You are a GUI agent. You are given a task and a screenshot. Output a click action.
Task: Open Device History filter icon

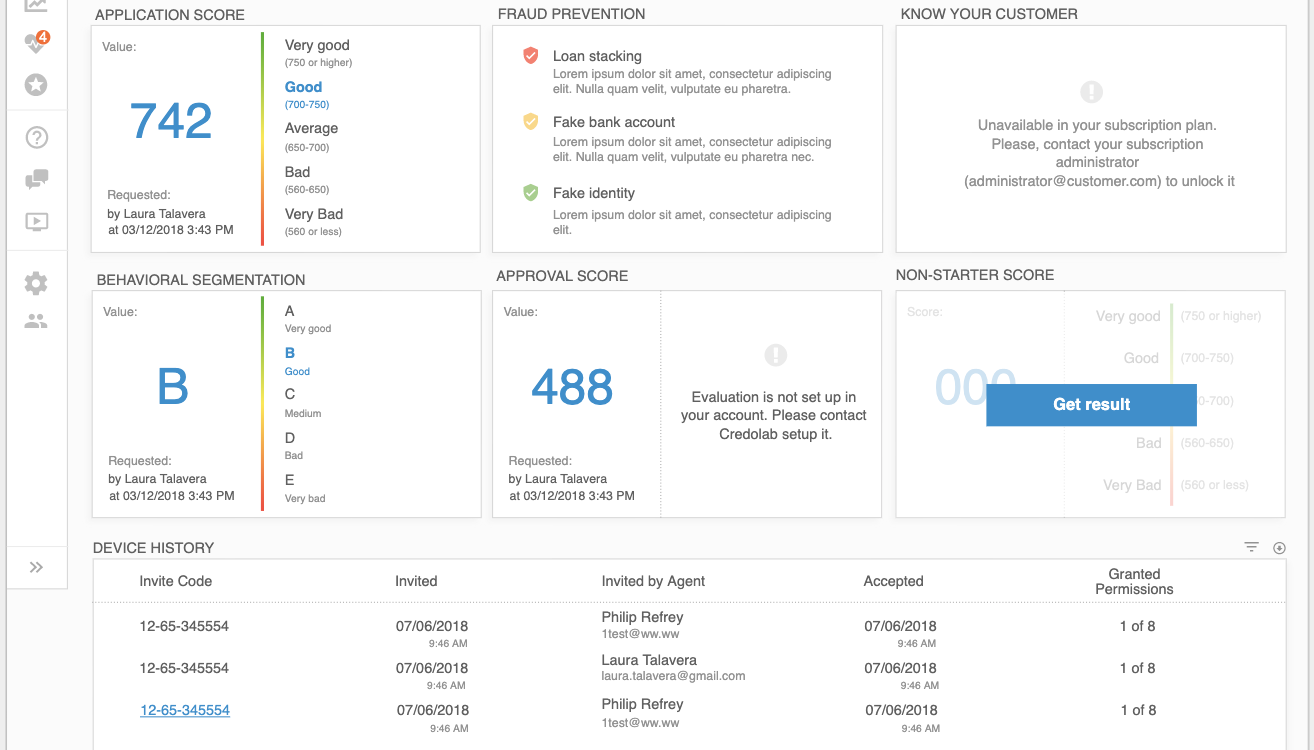1251,547
